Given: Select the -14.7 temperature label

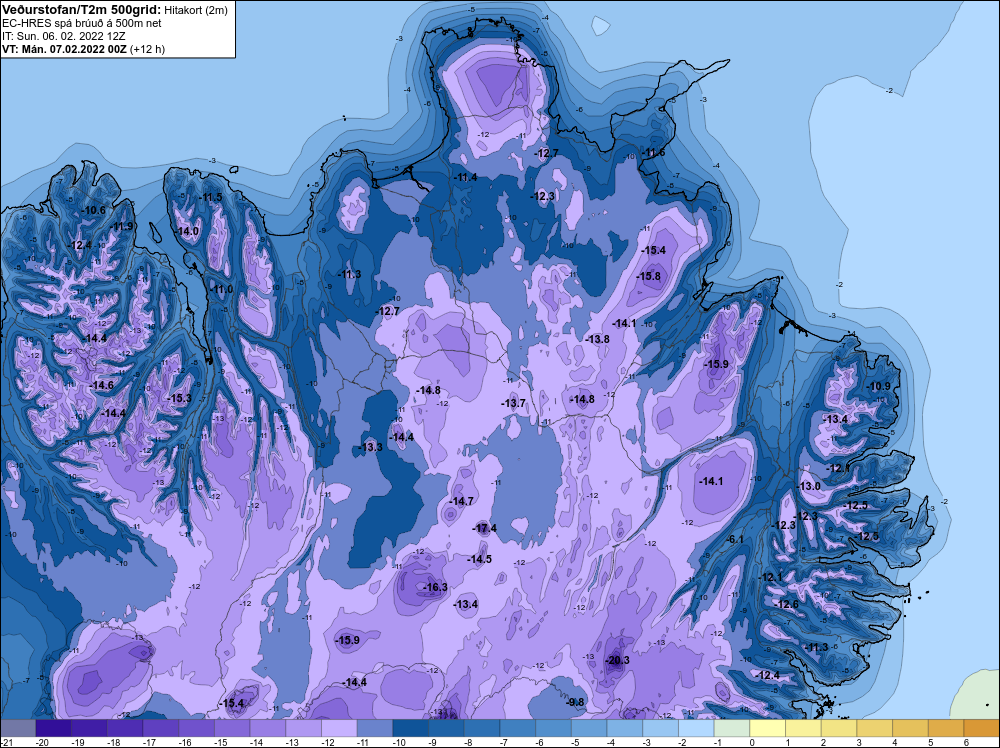Looking at the screenshot, I should pos(461,501).
